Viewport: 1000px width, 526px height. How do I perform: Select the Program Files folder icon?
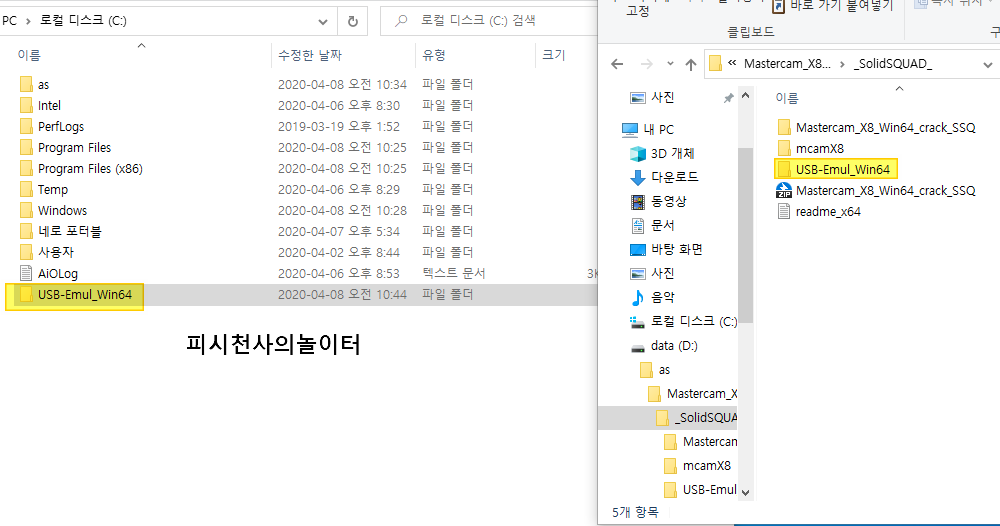pyautogui.click(x=26, y=147)
